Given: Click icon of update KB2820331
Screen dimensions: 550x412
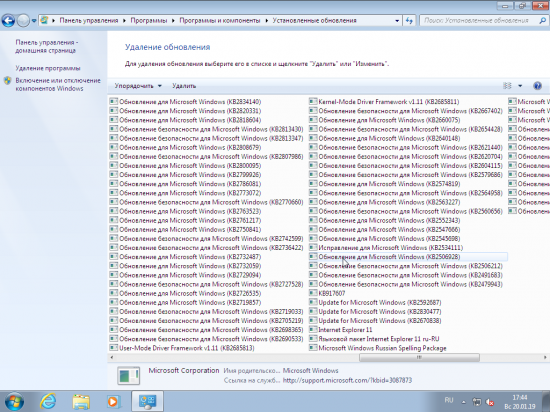Looking at the screenshot, I should pyautogui.click(x=113, y=111).
